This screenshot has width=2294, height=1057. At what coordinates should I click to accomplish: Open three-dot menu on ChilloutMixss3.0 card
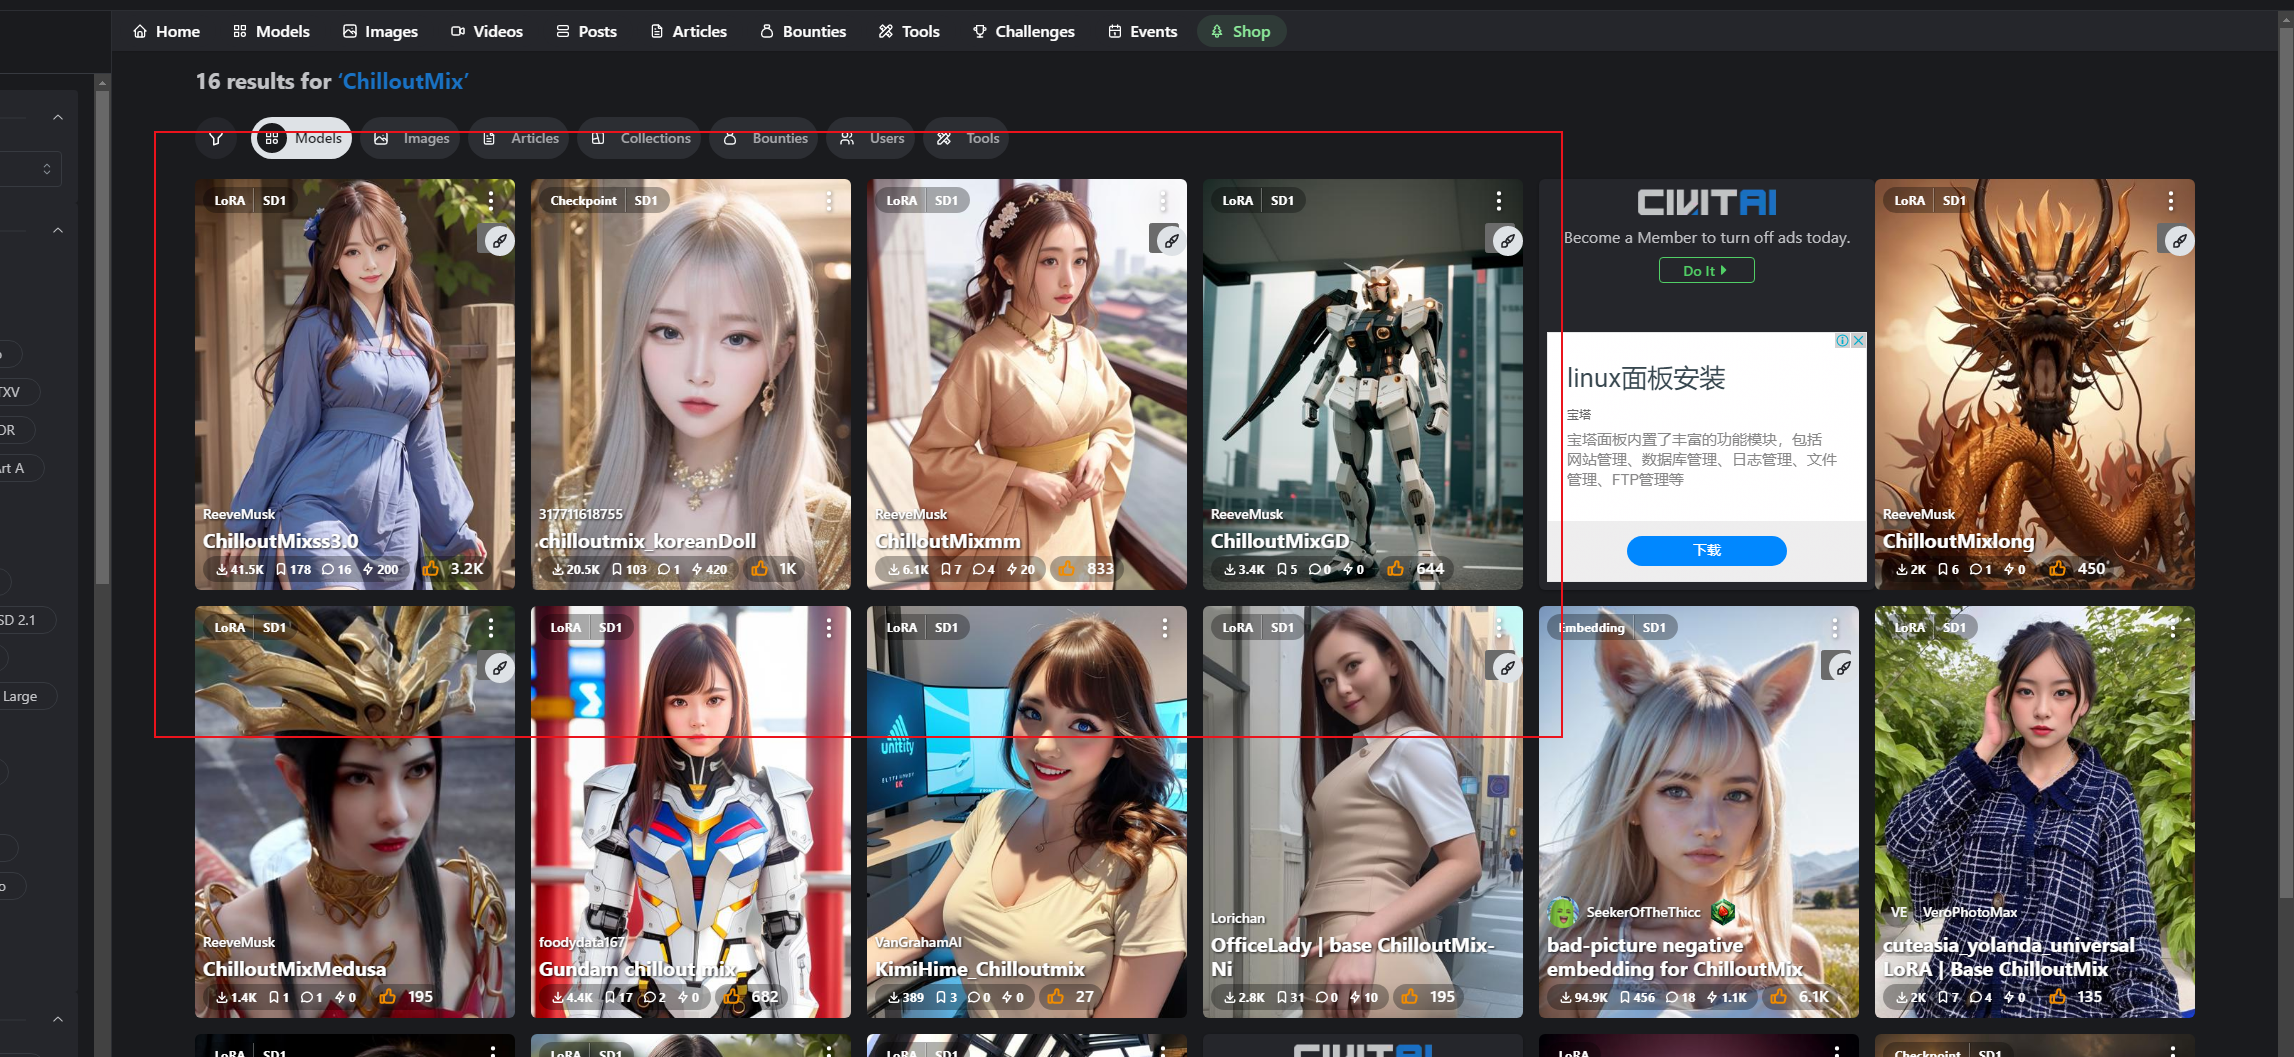point(491,201)
